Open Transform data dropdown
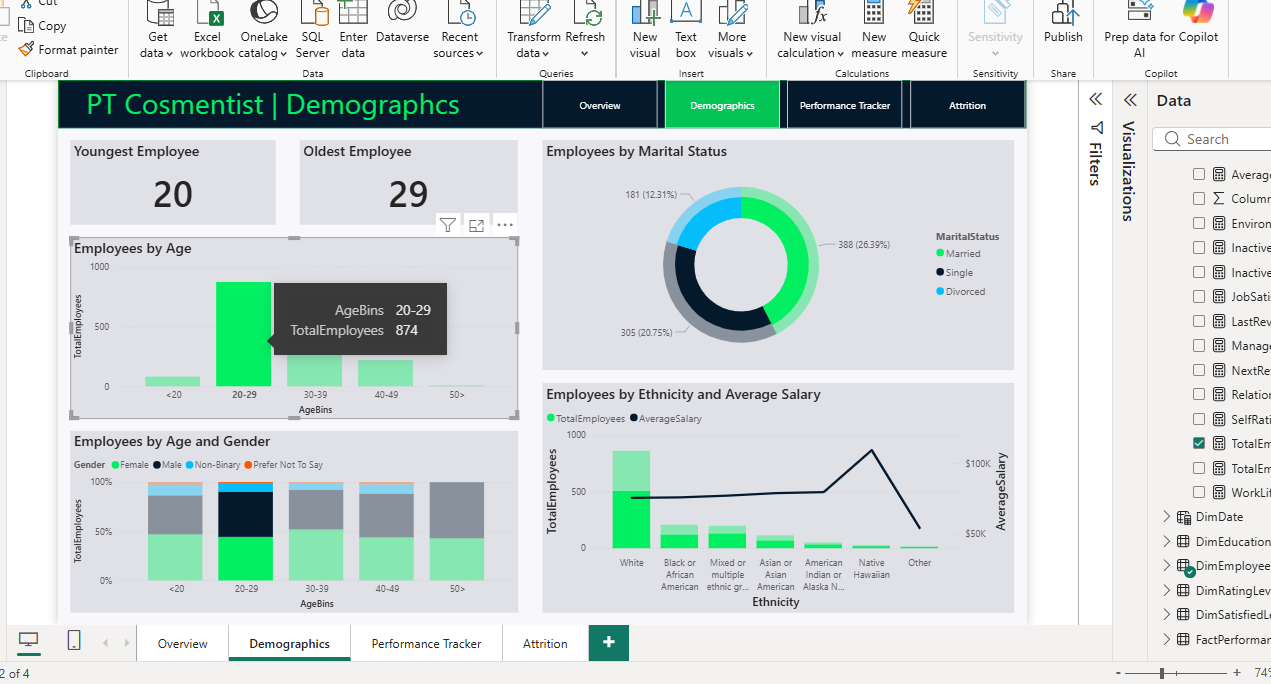 533,31
